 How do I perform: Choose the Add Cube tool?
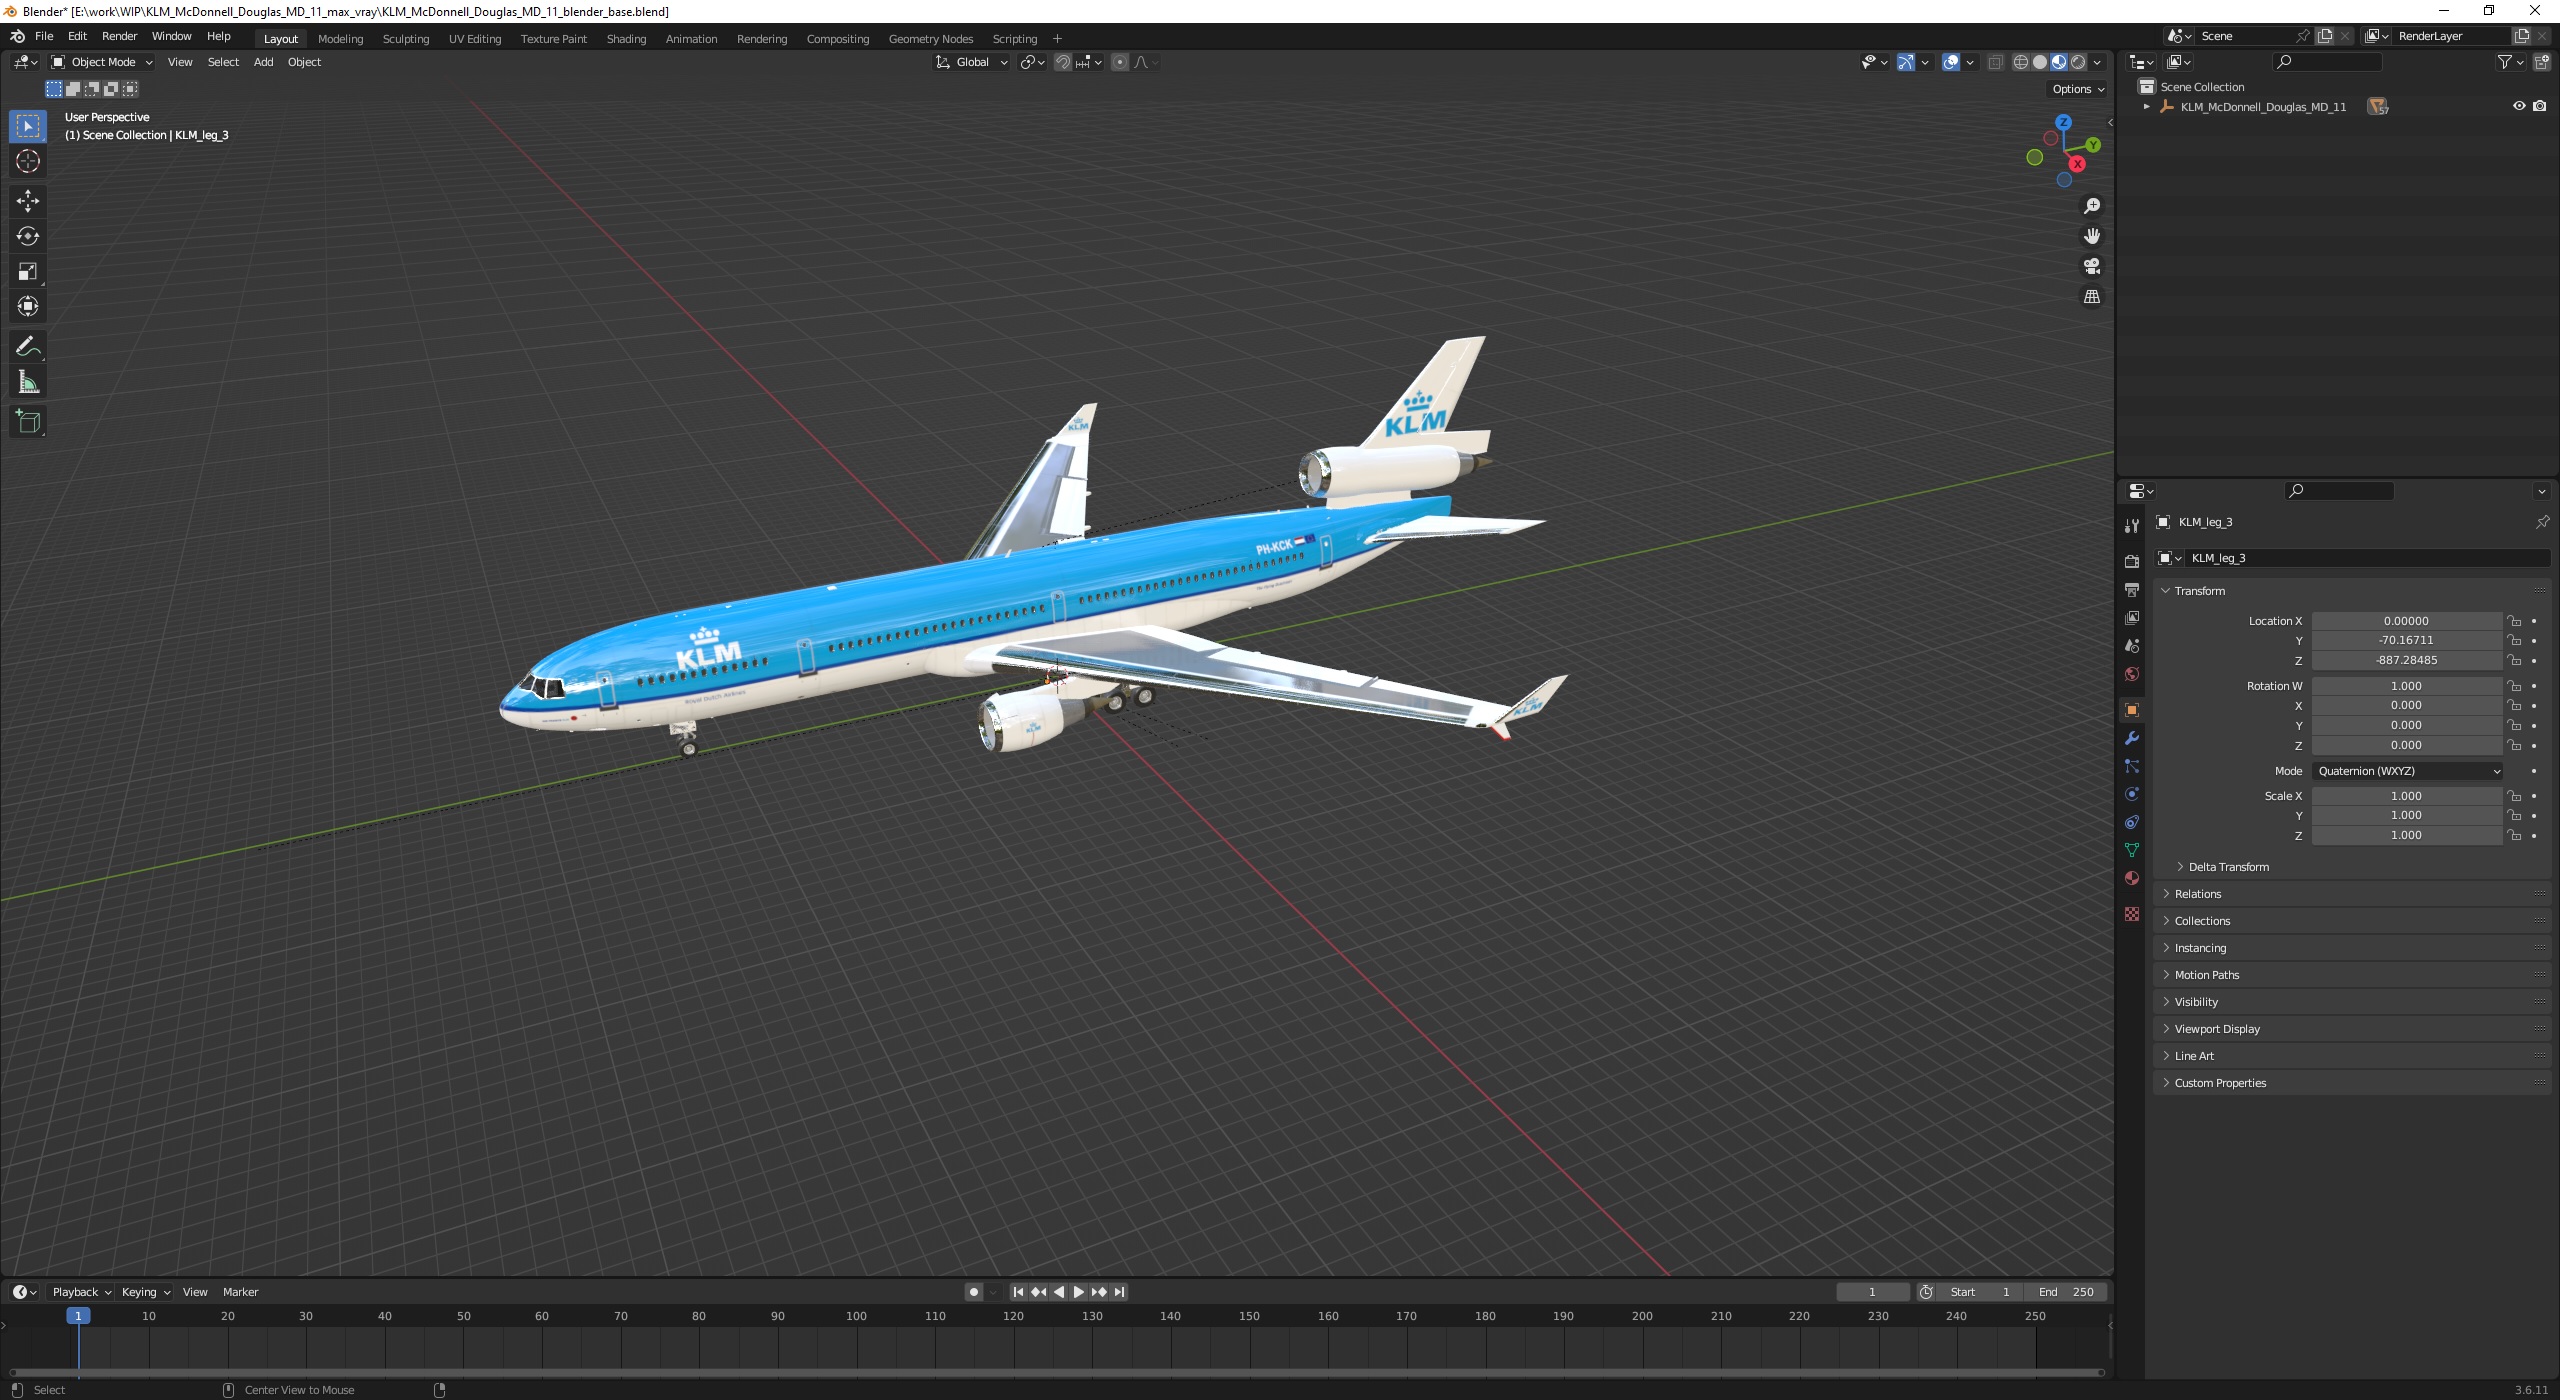[x=28, y=422]
